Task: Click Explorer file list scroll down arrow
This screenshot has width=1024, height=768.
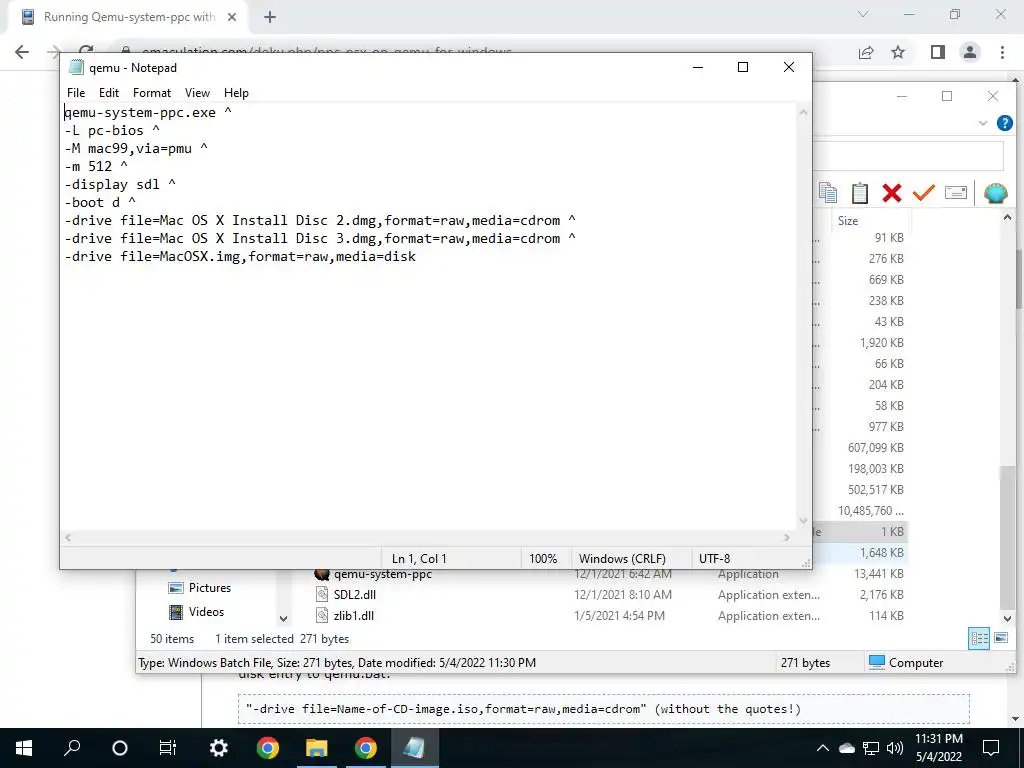Action: 1007,618
